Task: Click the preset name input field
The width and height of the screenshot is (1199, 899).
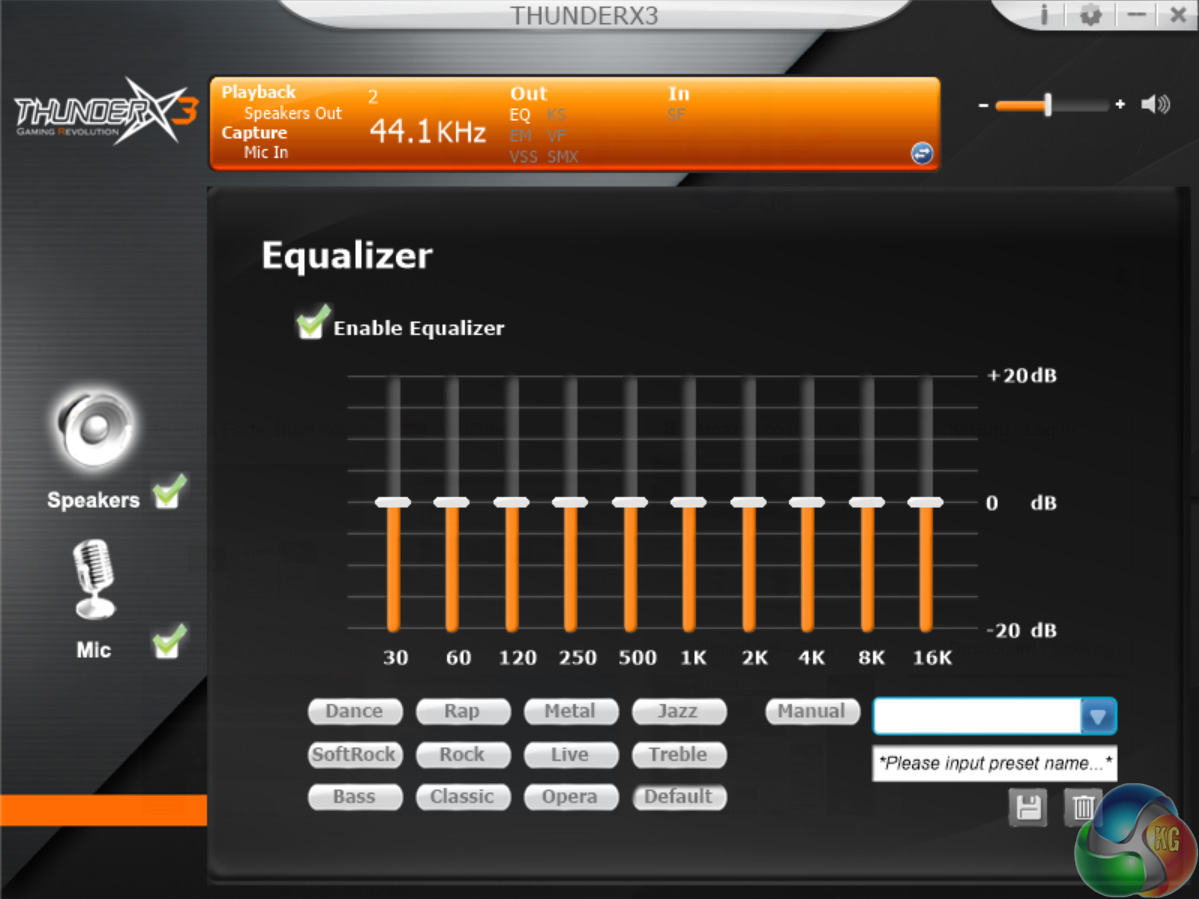Action: coord(994,763)
